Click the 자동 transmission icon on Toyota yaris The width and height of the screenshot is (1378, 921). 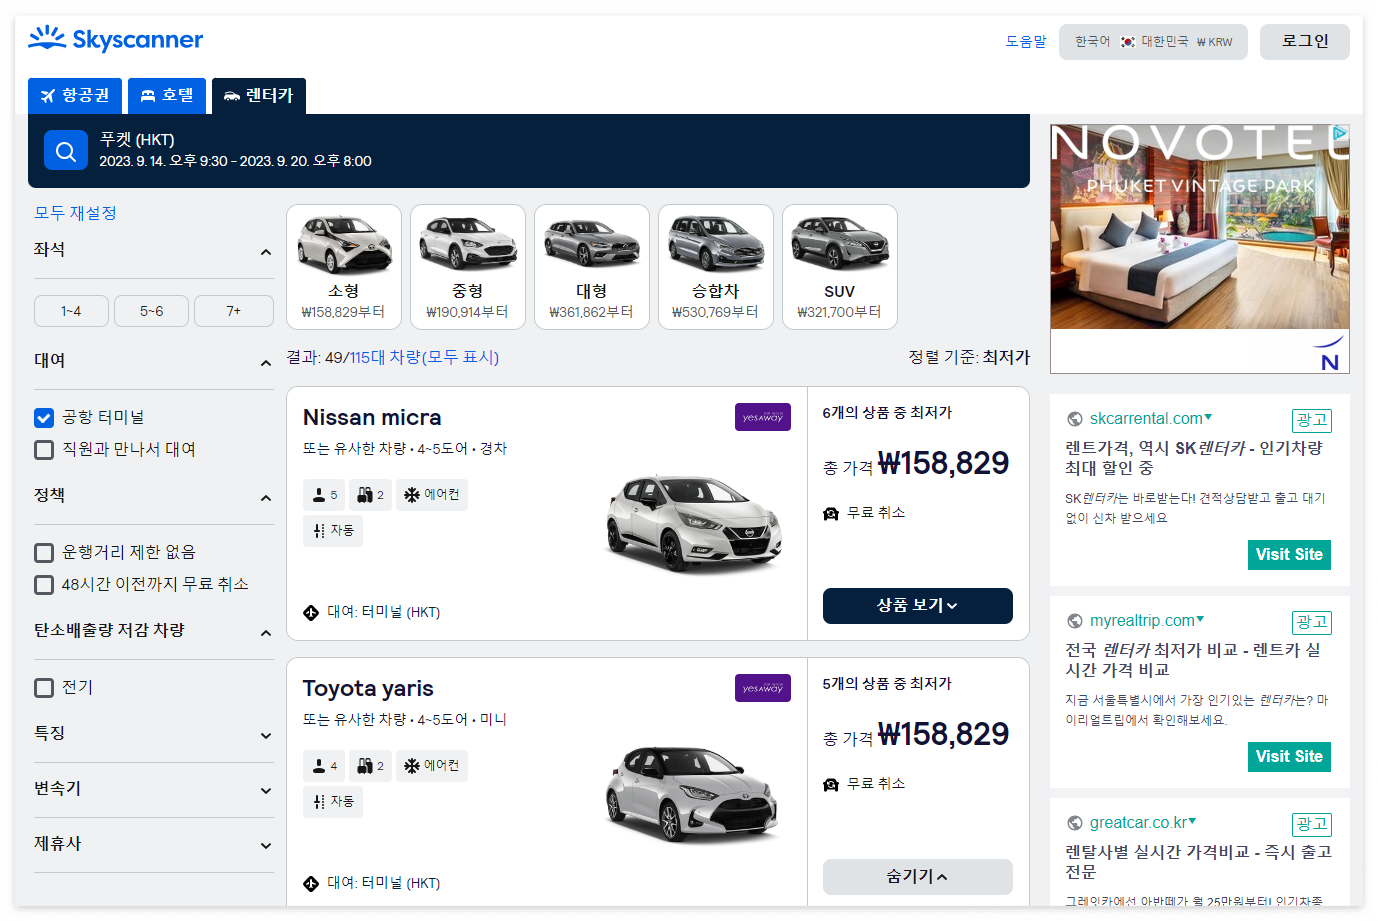319,801
